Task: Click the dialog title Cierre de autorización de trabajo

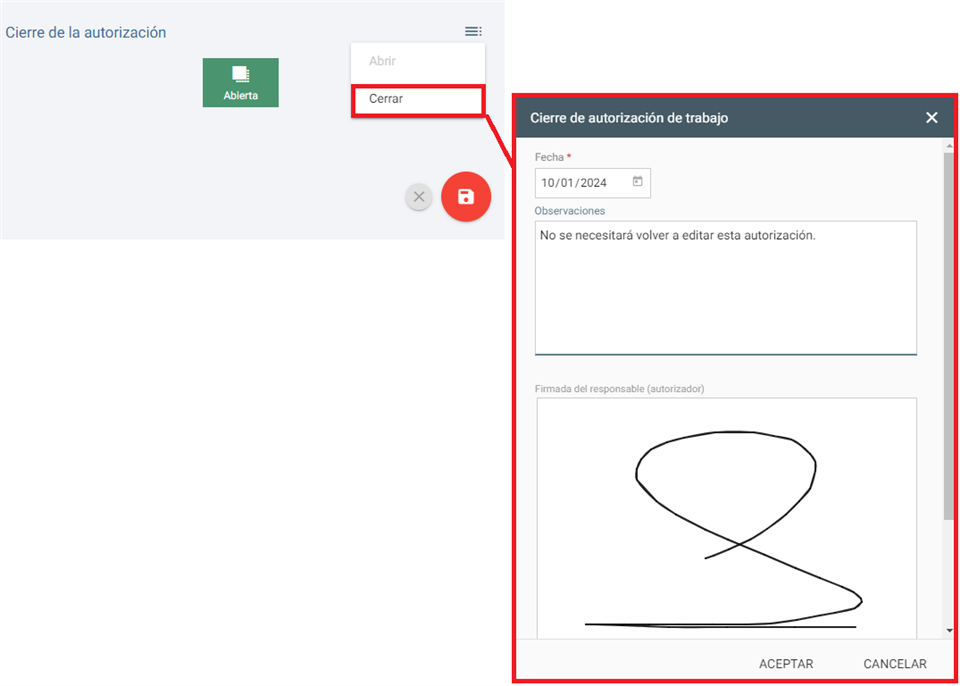Action: 629,118
